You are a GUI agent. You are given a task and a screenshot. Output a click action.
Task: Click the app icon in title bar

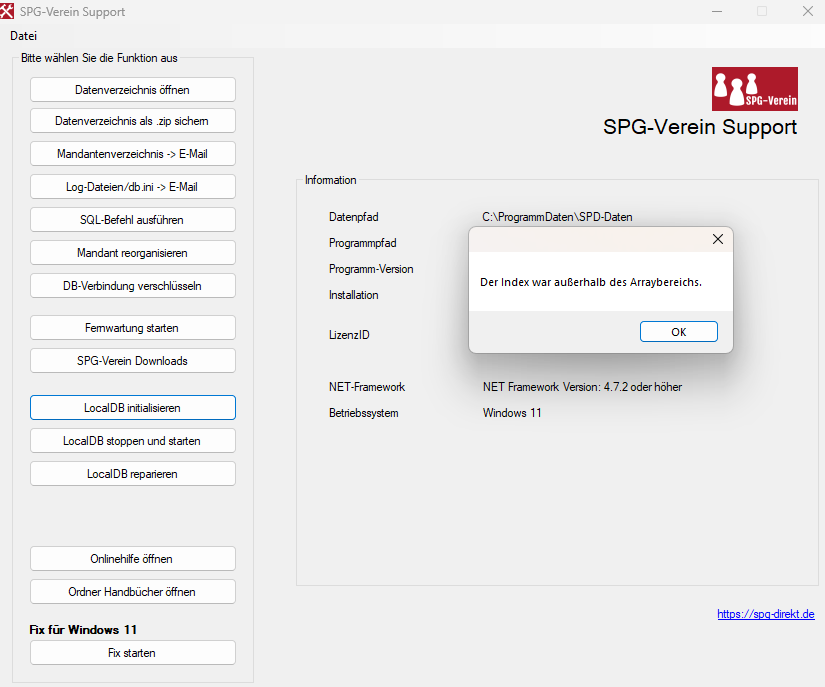(x=7, y=11)
